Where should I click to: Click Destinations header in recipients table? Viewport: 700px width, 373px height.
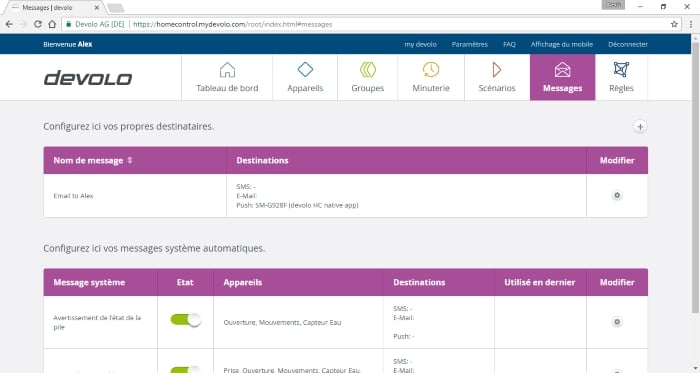pyautogui.click(x=262, y=160)
